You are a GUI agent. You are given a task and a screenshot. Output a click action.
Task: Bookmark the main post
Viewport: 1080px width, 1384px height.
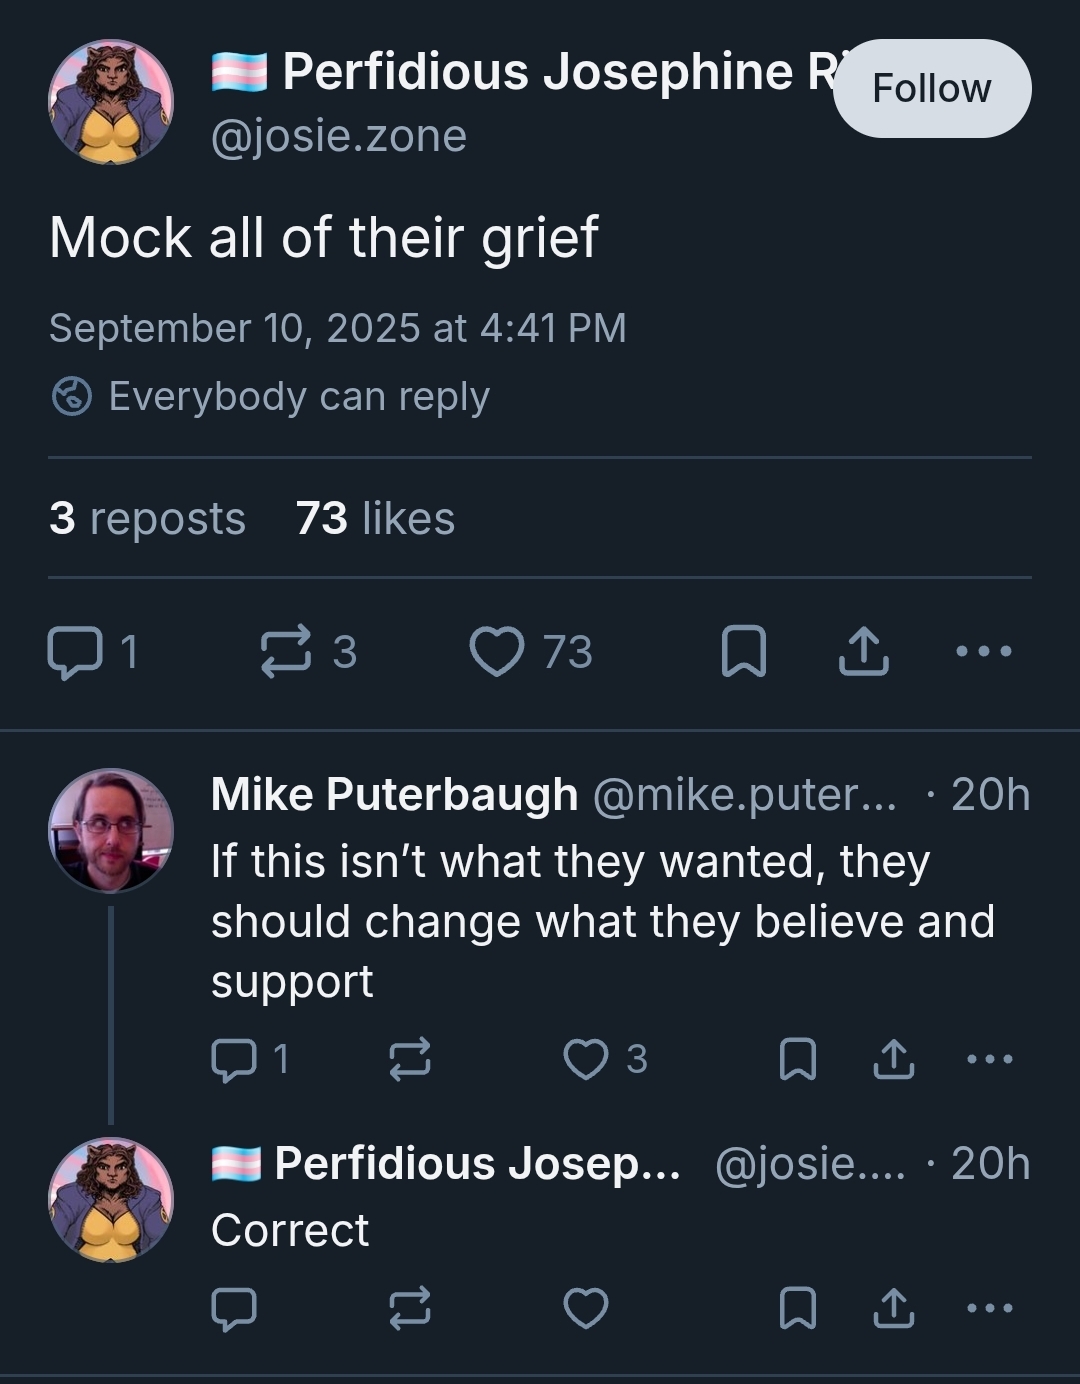click(744, 652)
